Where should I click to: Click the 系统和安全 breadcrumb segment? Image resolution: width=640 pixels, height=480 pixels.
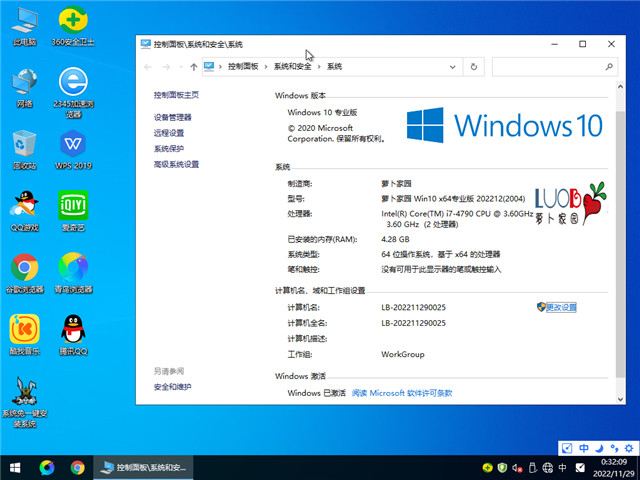coord(292,67)
